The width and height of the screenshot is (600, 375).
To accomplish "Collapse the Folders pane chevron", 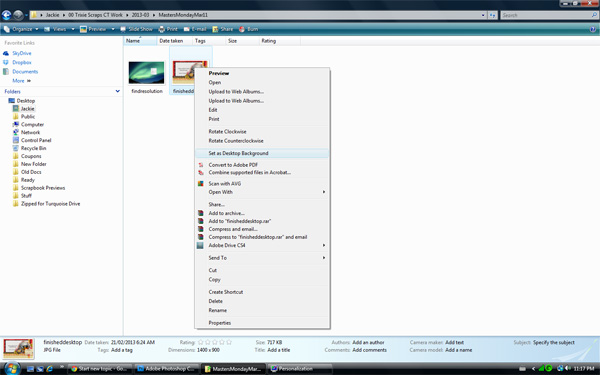I will tap(117, 91).
